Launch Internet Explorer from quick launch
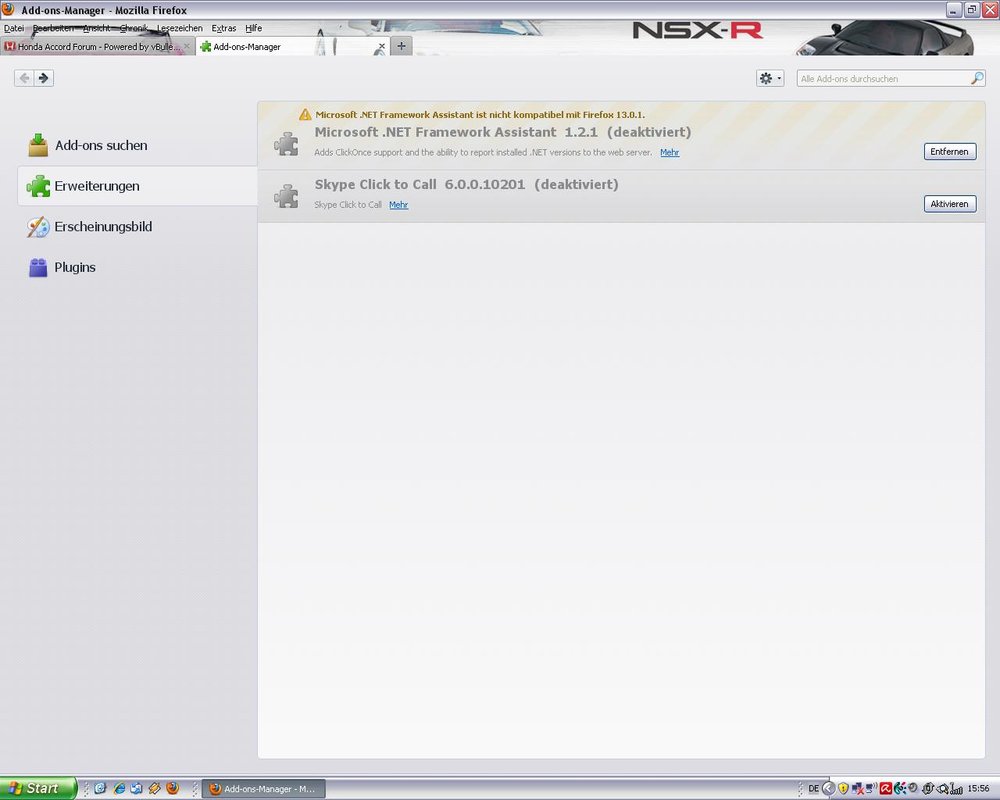 coord(118,788)
